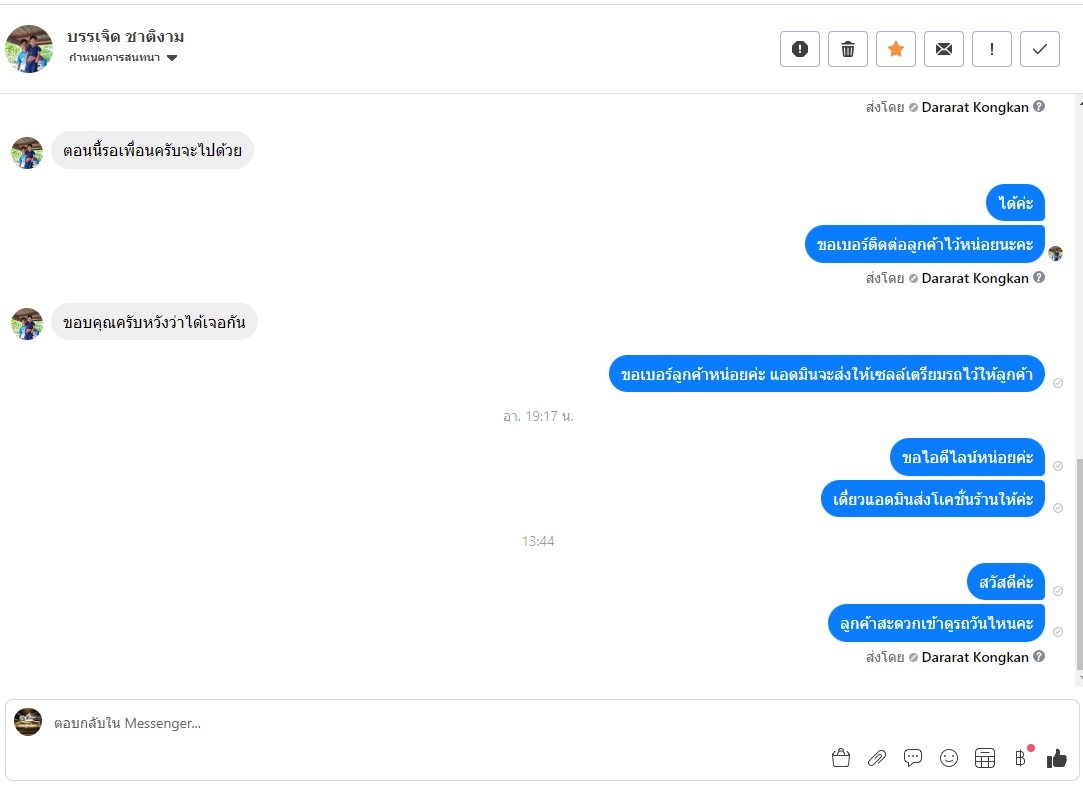Toggle the orange star follow-up marker
This screenshot has width=1083, height=785.
click(x=896, y=49)
